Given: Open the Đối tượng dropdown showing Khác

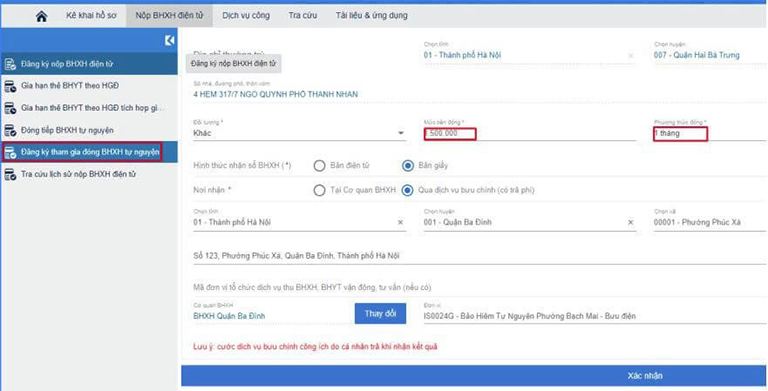Looking at the screenshot, I should coord(299,133).
